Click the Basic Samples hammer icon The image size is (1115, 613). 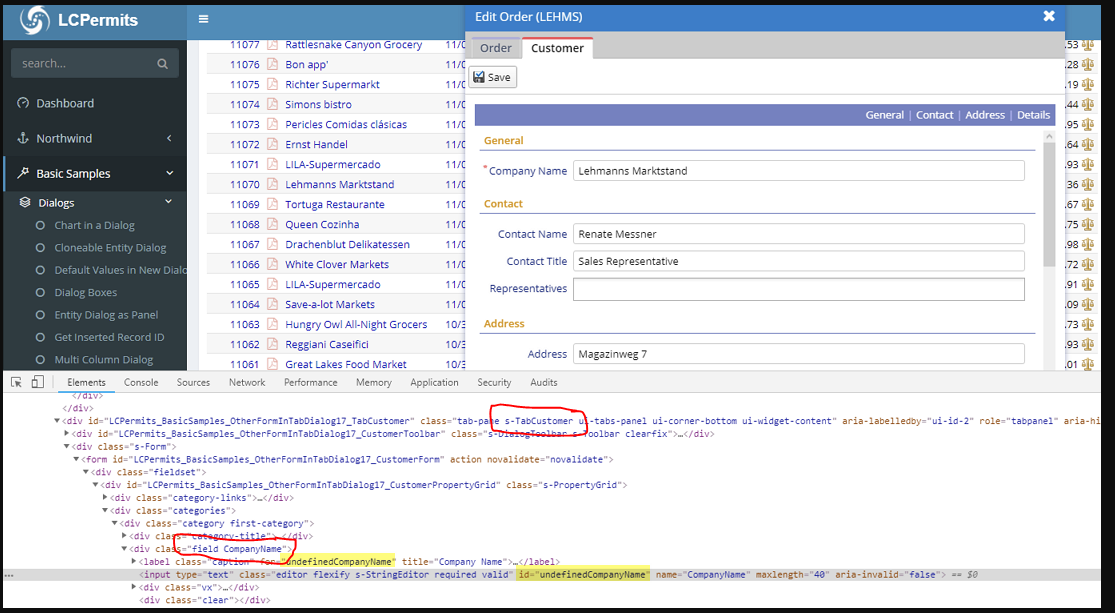click(23, 173)
